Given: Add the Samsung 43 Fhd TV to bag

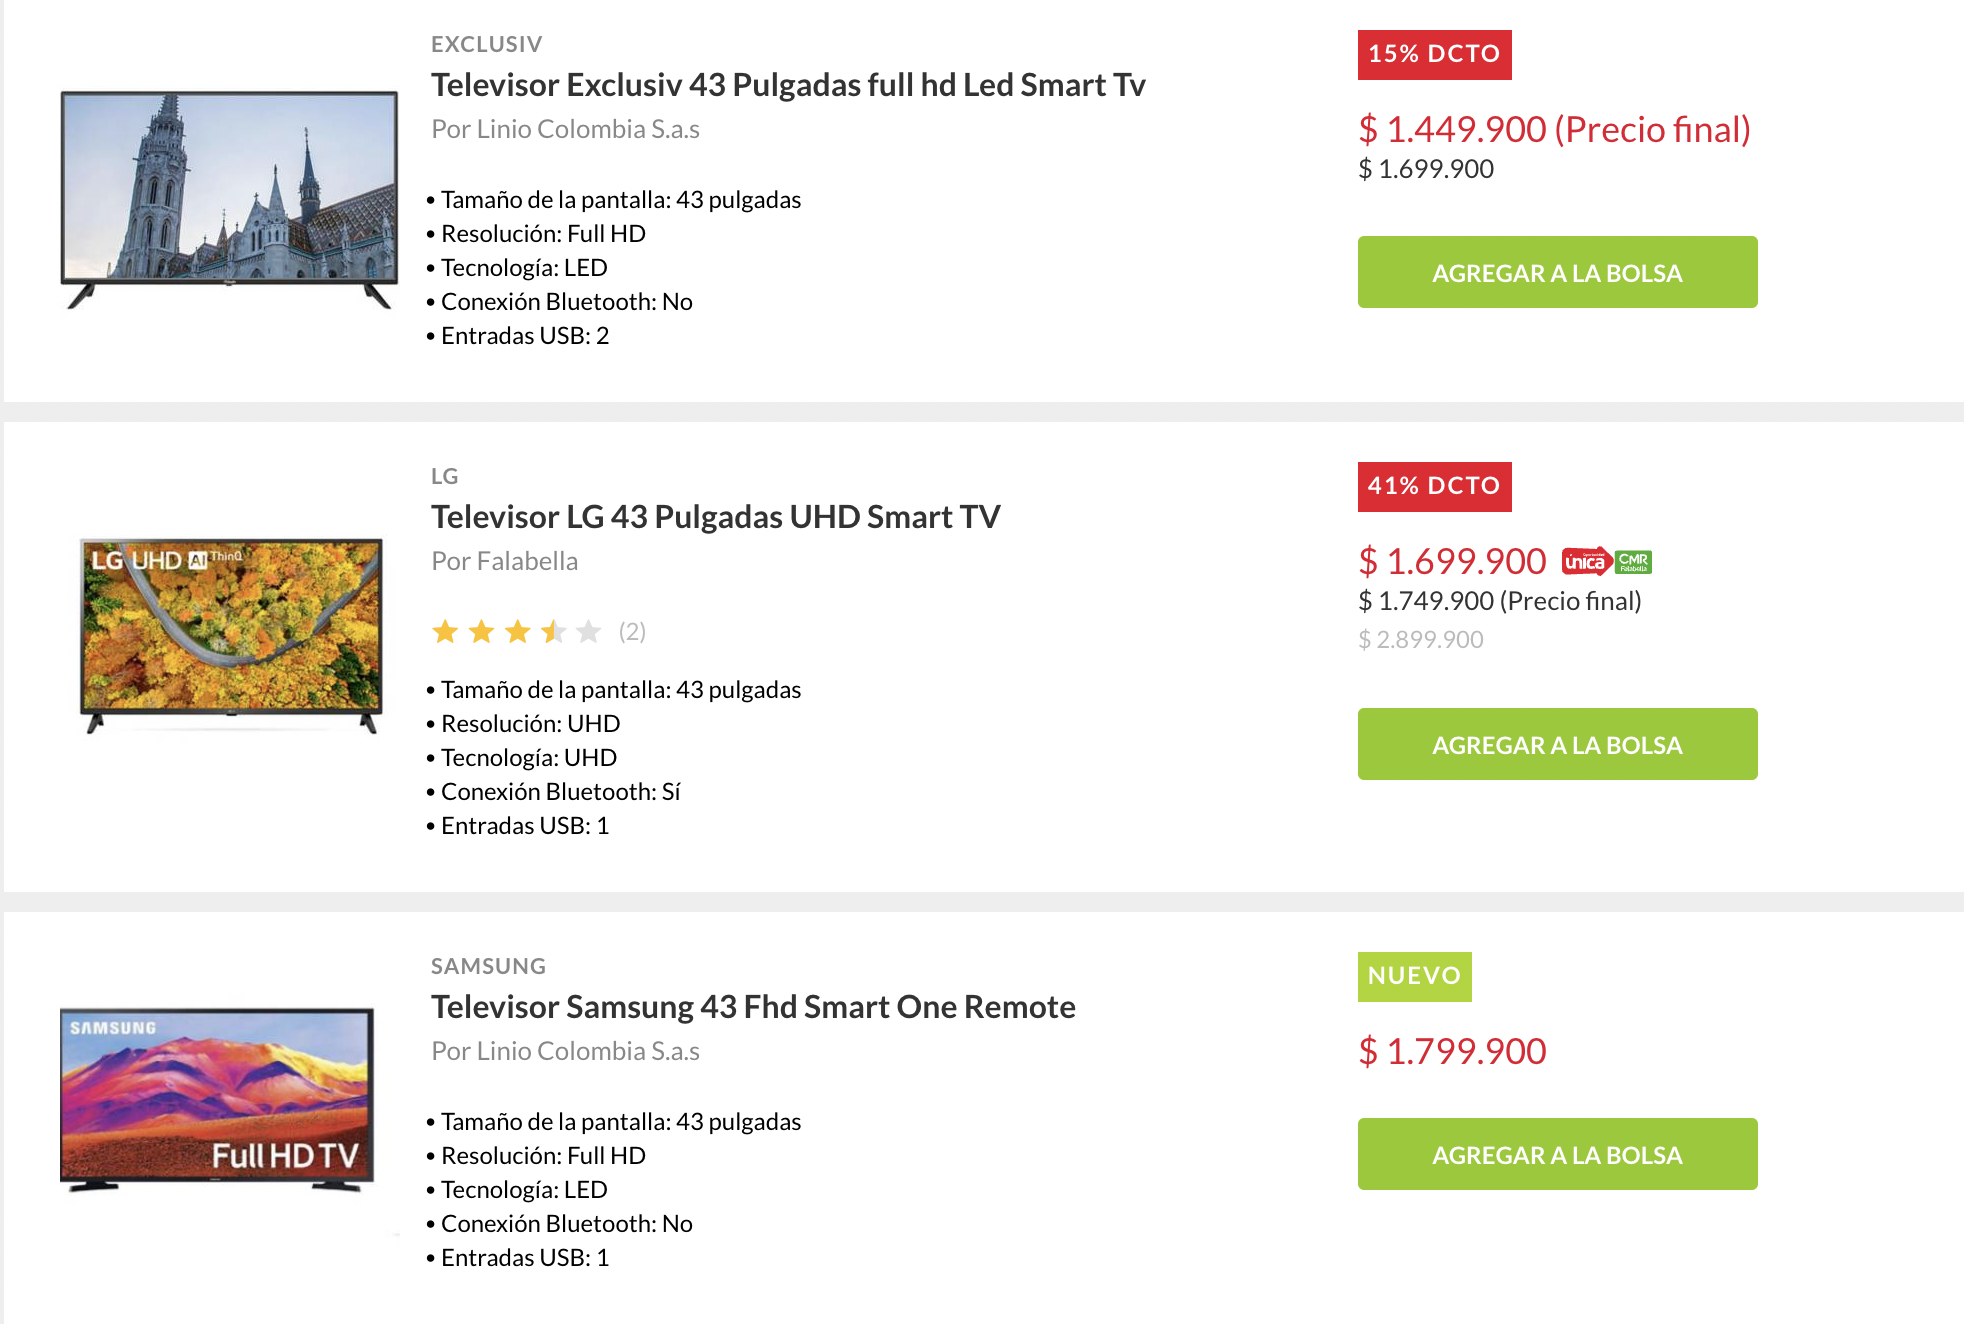Looking at the screenshot, I should coord(1557,1154).
